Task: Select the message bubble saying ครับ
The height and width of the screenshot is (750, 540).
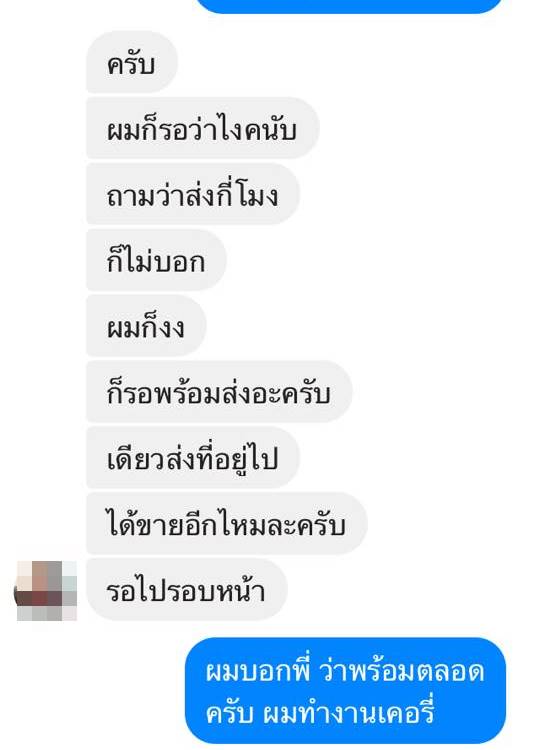Action: click(132, 62)
